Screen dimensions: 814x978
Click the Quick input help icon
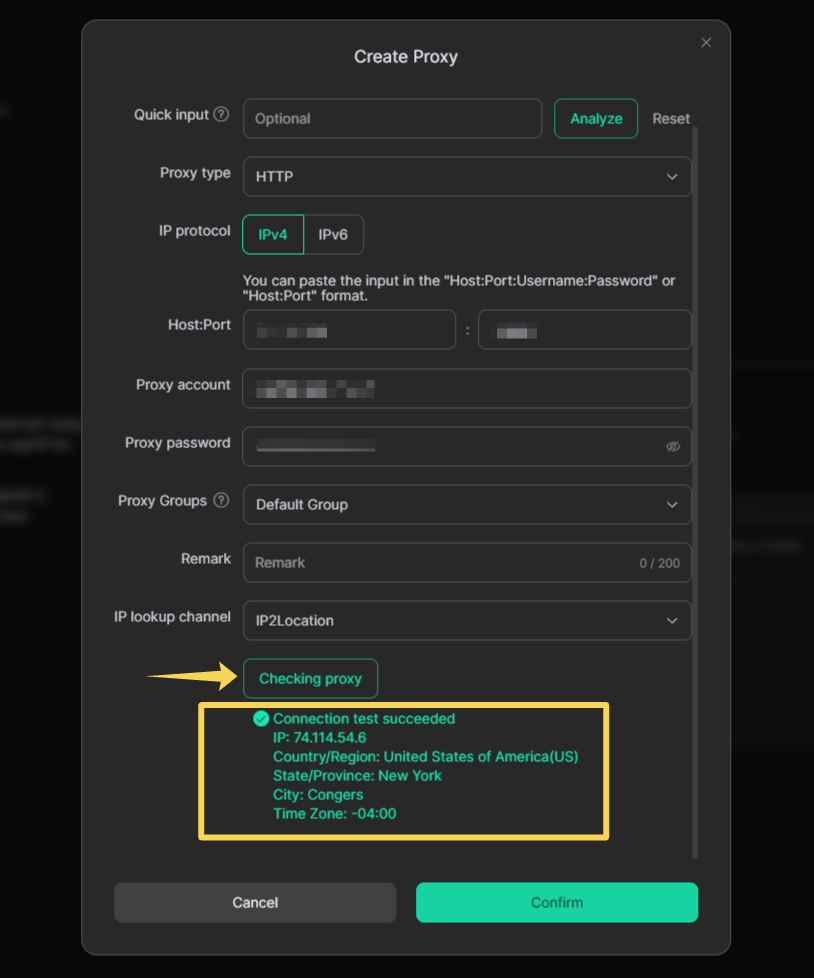[222, 115]
